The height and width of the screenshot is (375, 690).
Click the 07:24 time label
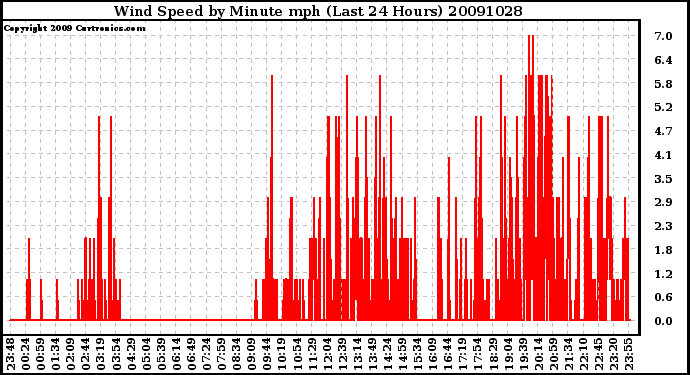206,354
